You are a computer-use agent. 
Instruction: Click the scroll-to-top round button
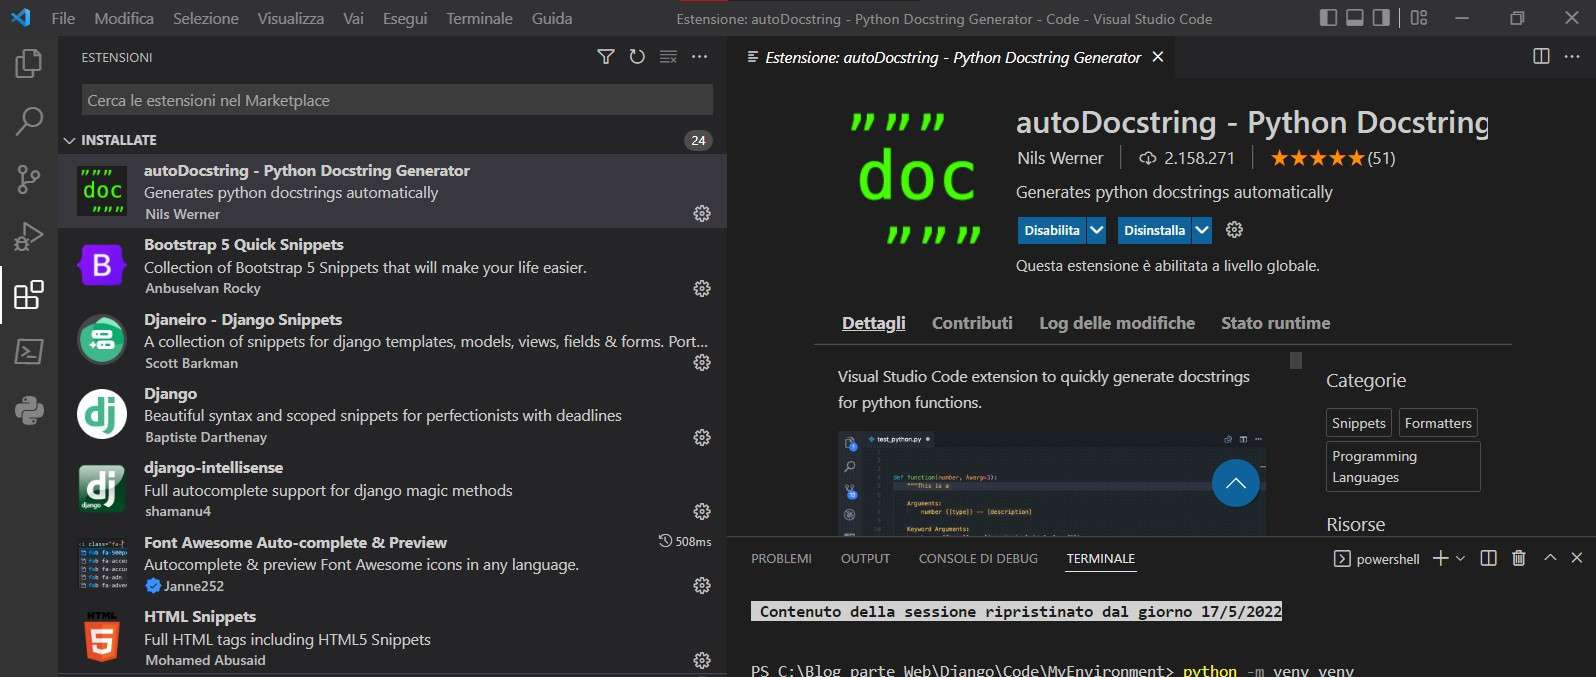1236,483
